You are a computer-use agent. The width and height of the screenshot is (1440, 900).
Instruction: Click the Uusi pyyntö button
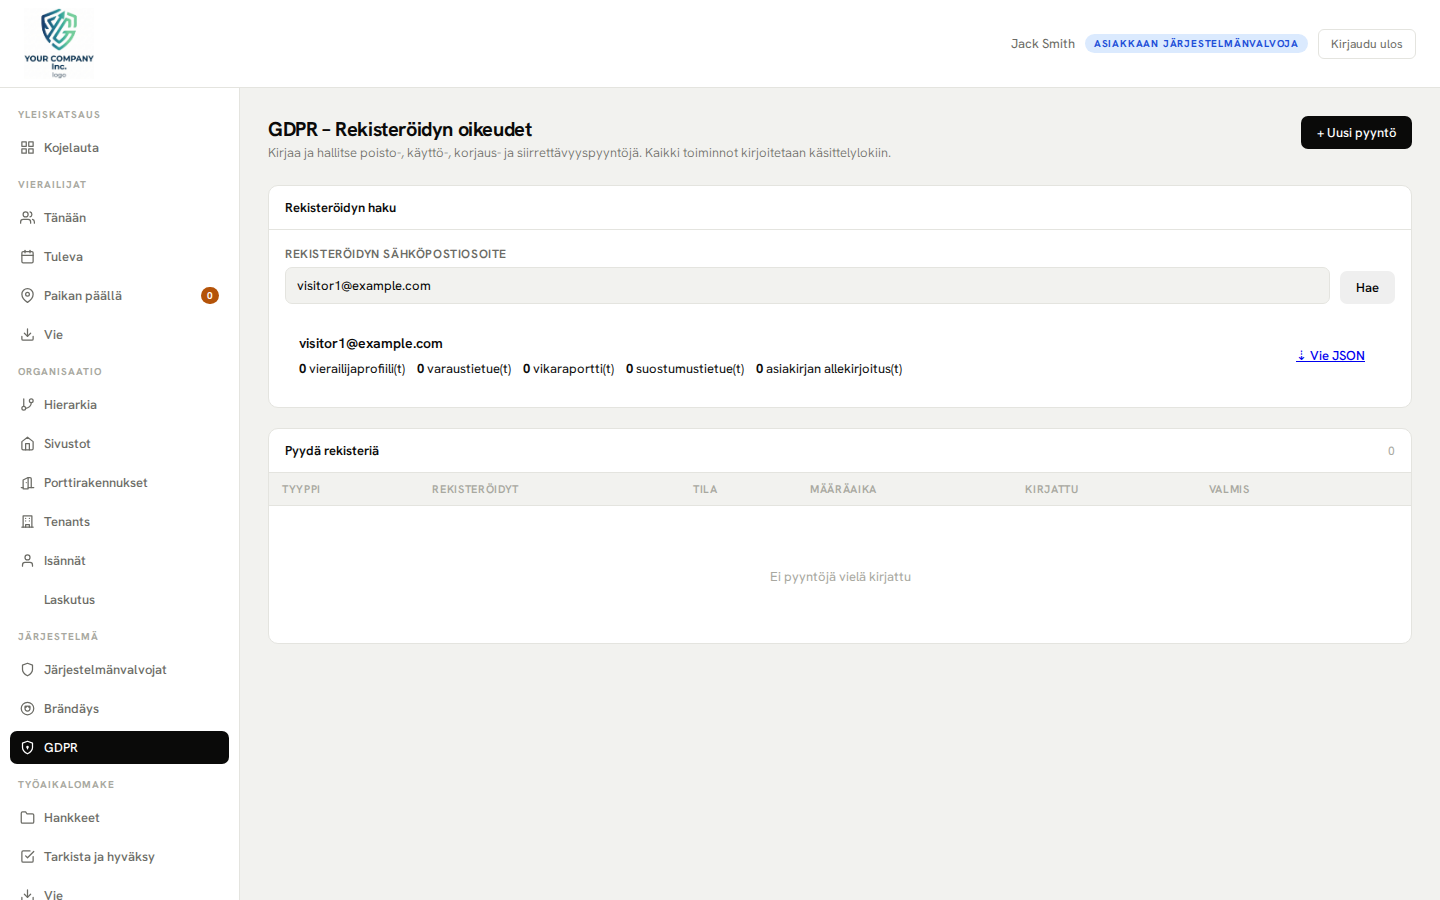[1356, 132]
